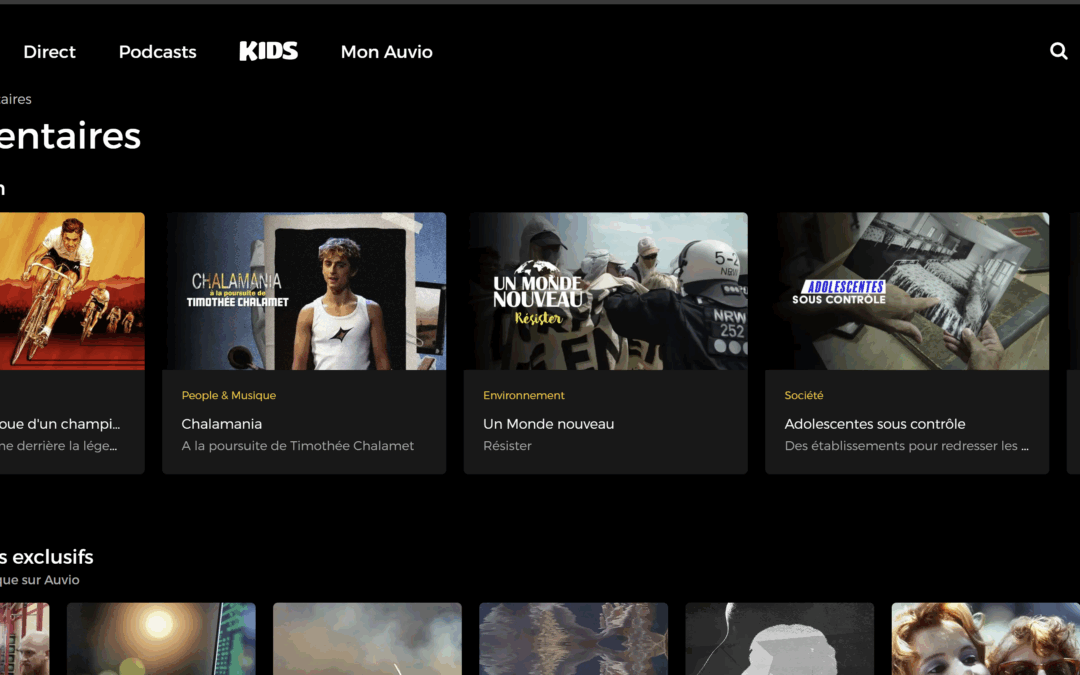Open the search magnifier icon
Screen dimensions: 1080x675
pyautogui.click(x=1059, y=51)
